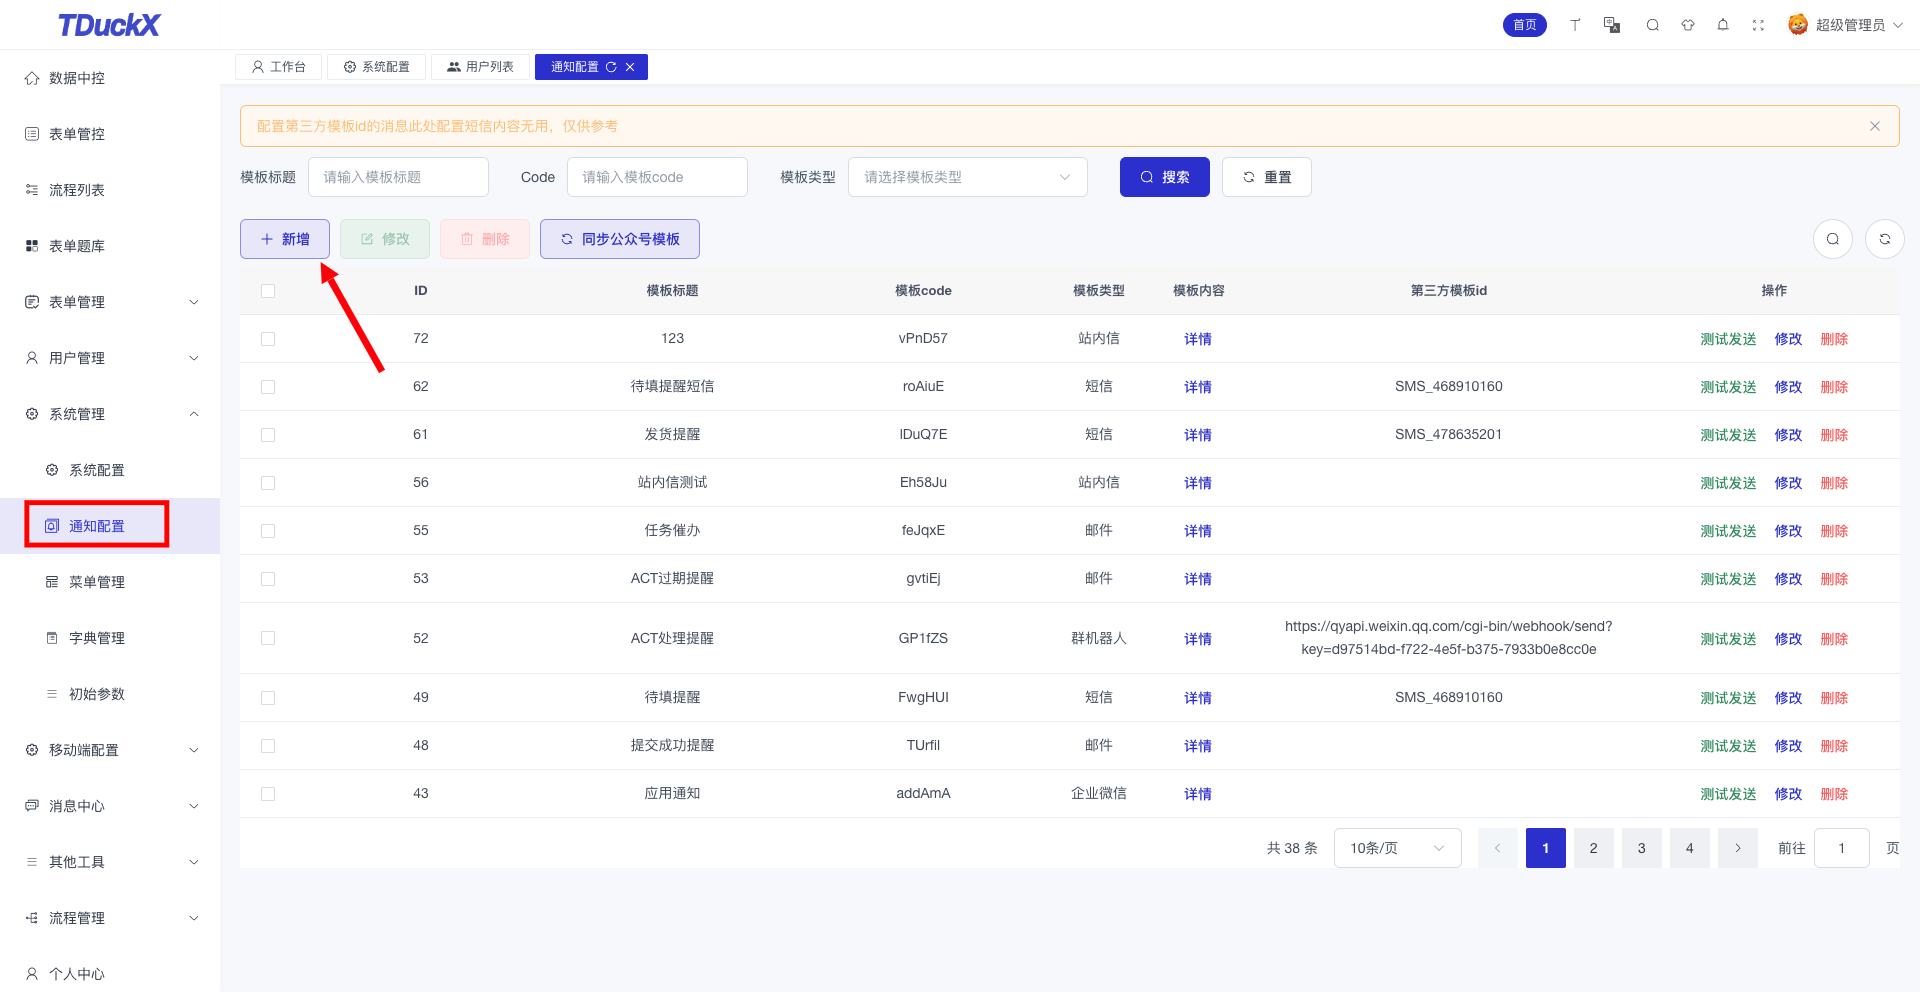1920x992 pixels.
Task: Expand the 消息中心 sidebar menu
Action: pyautogui.click(x=110, y=806)
